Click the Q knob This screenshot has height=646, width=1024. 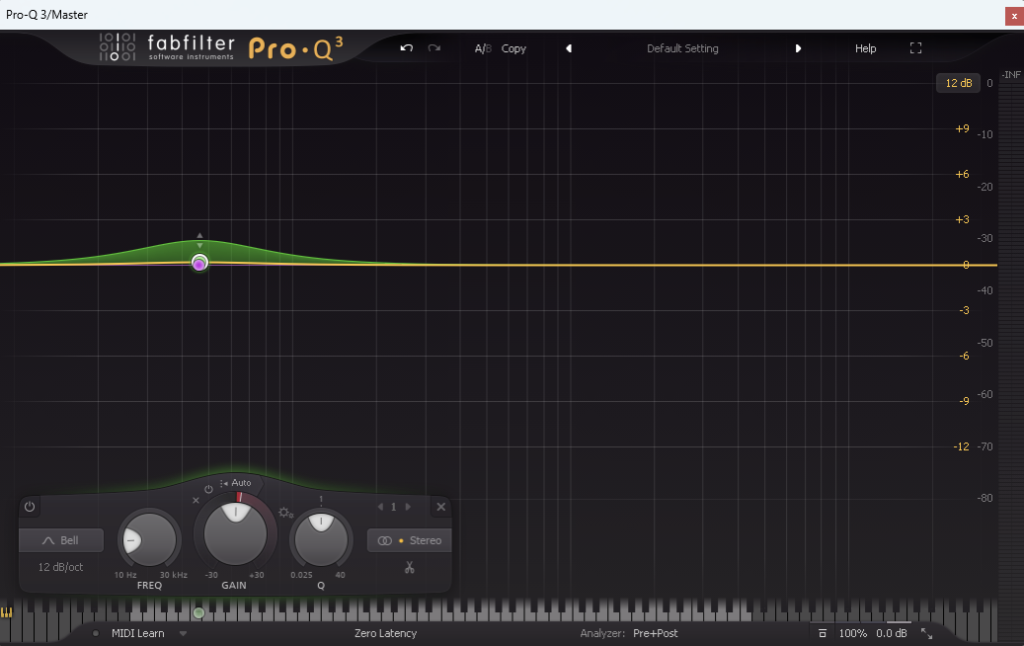(x=321, y=540)
